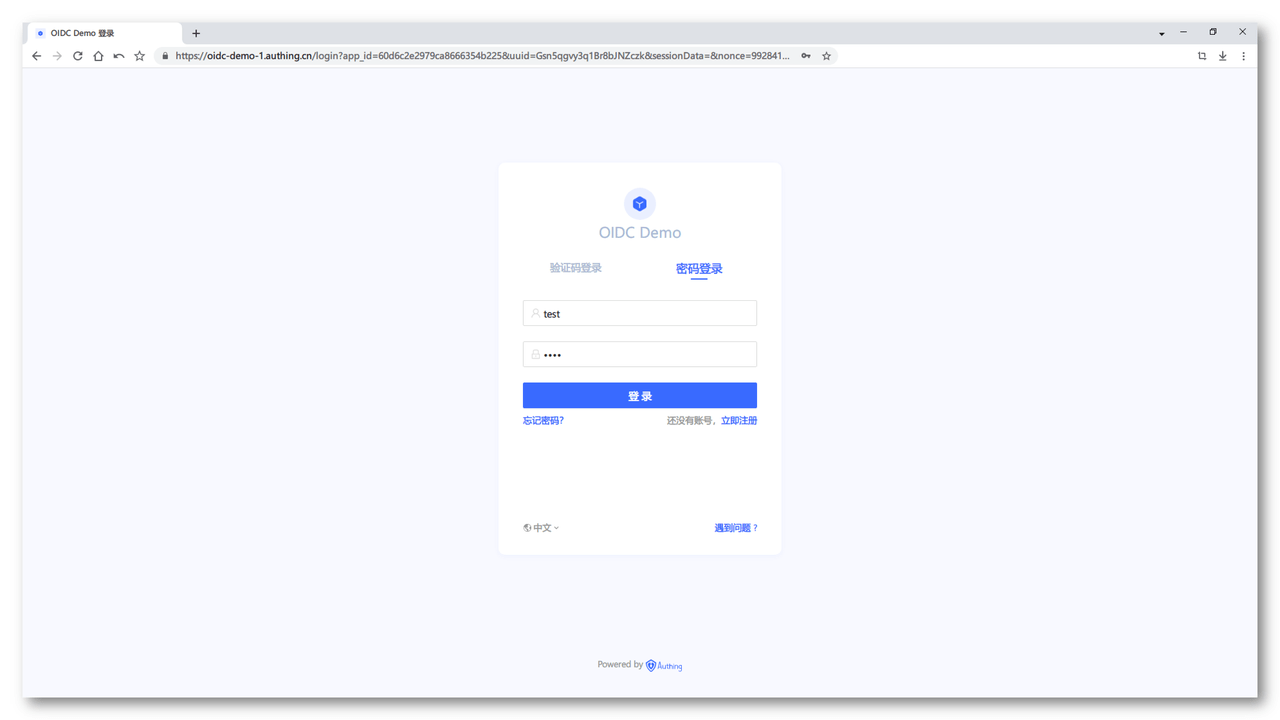Image resolution: width=1280 pixels, height=720 pixels.
Task: Open the 遇到问题? help link
Action: point(736,528)
